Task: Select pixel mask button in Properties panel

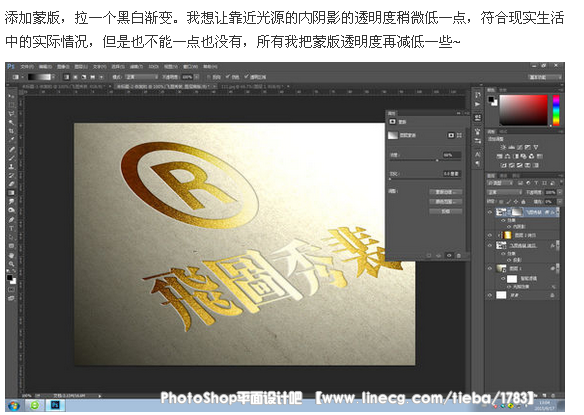Action: tap(451, 135)
